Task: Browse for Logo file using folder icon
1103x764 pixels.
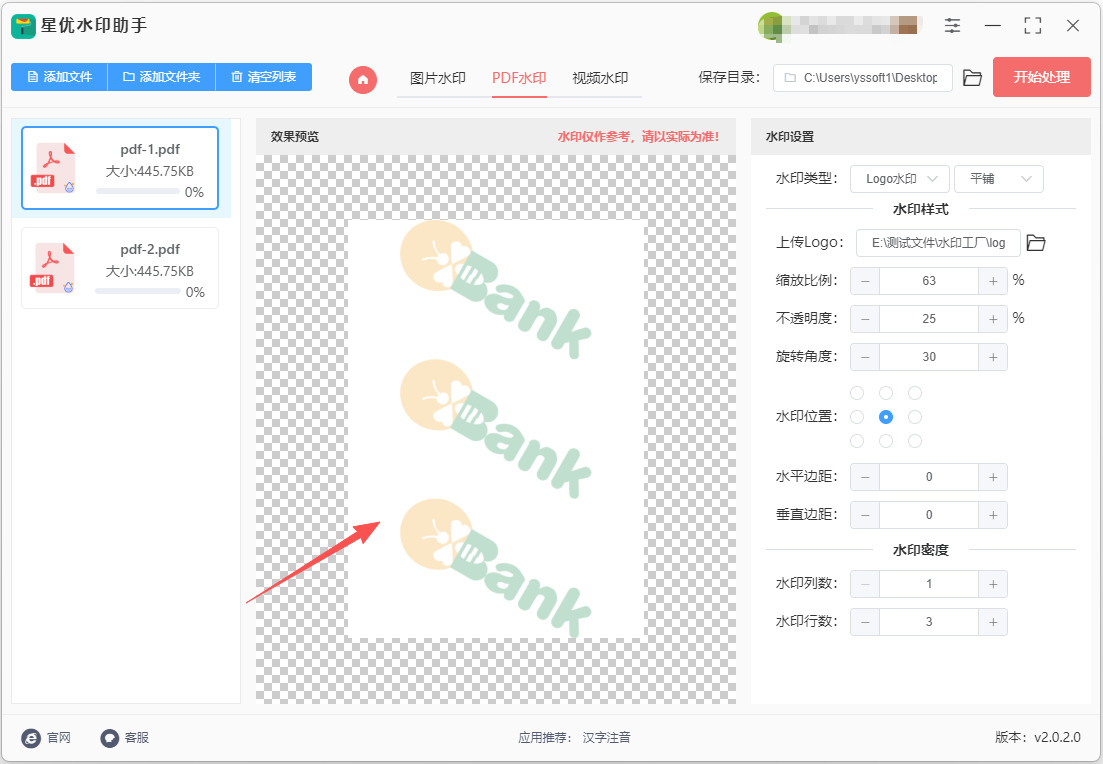Action: [x=1036, y=243]
